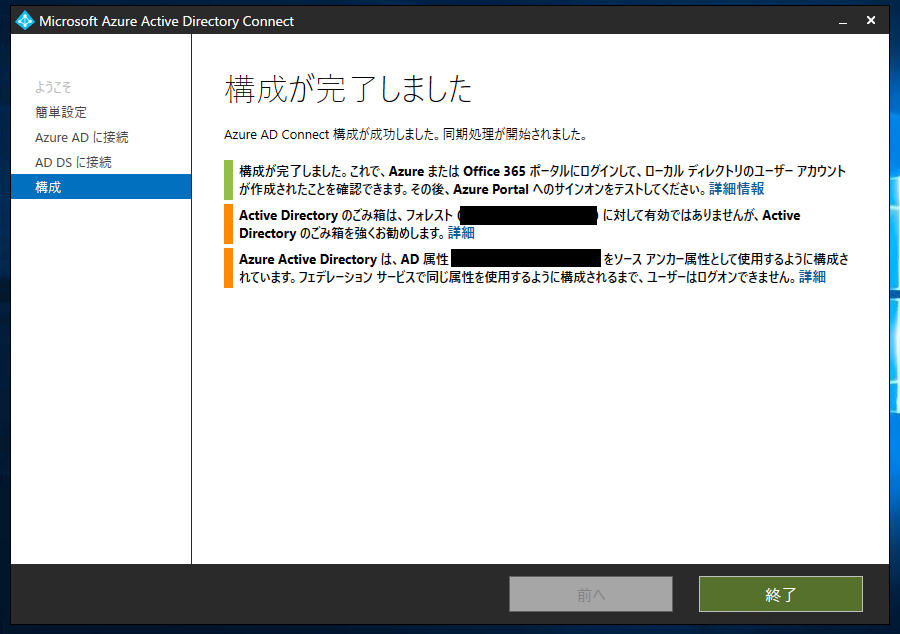The width and height of the screenshot is (900, 634).
Task: Open the 詳細 link for source anchor attribute
Action: click(x=812, y=277)
